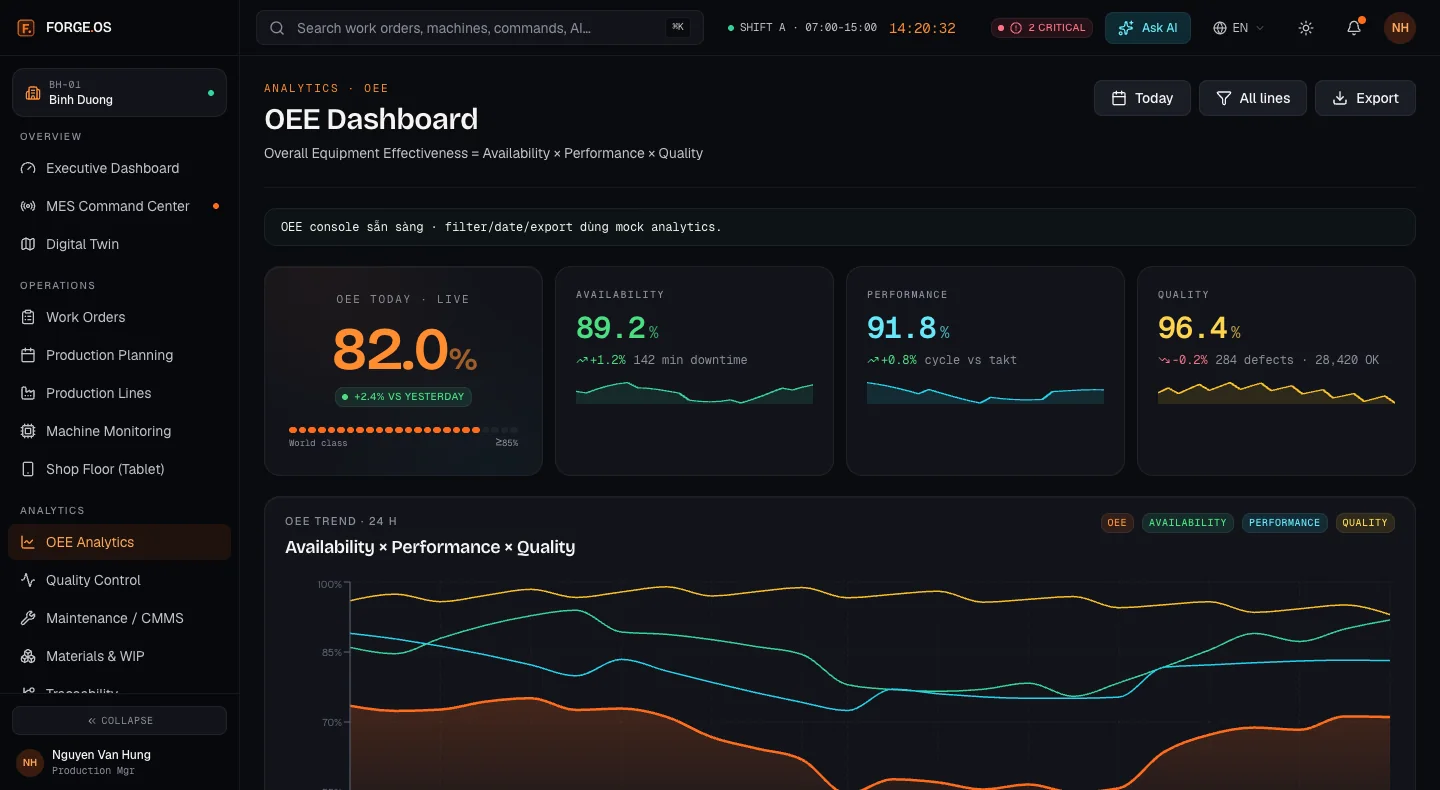
Task: Click the Executive Dashboard gauge icon
Action: tap(28, 168)
